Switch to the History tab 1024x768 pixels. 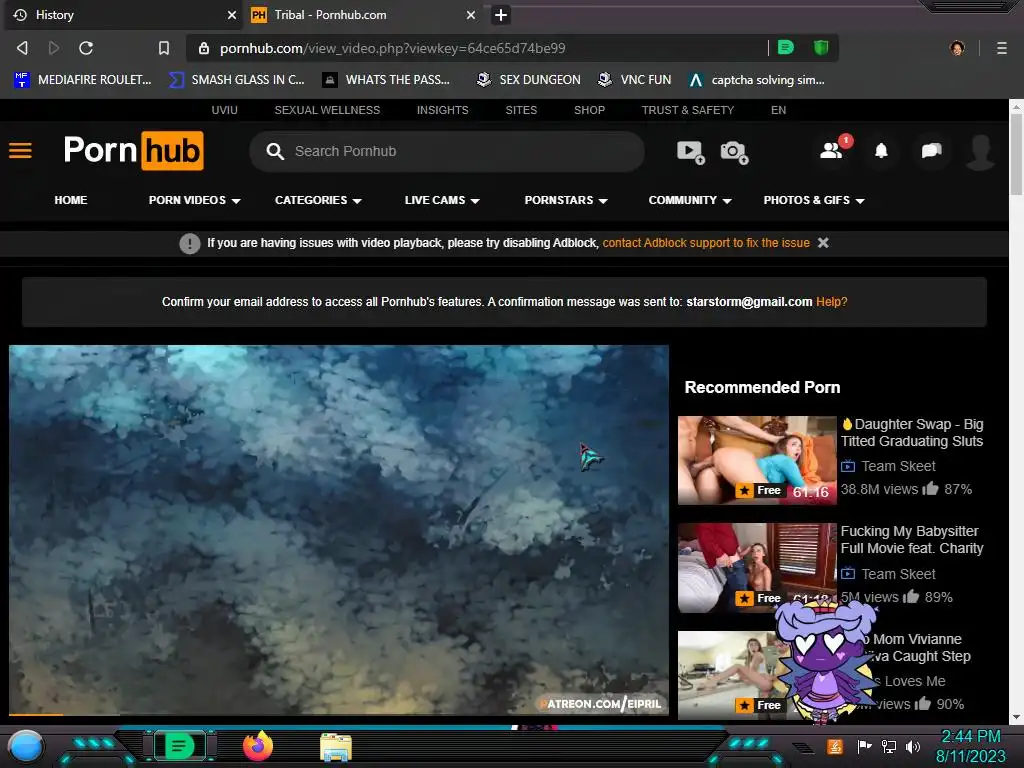123,14
